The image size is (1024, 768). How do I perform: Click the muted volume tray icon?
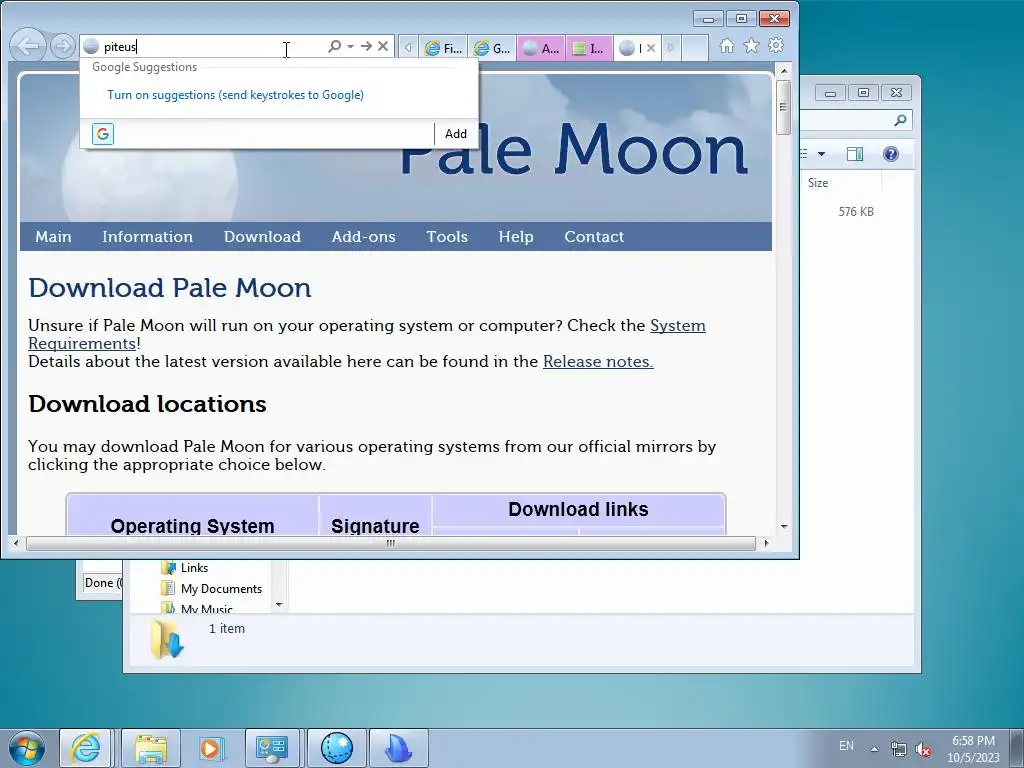point(923,749)
